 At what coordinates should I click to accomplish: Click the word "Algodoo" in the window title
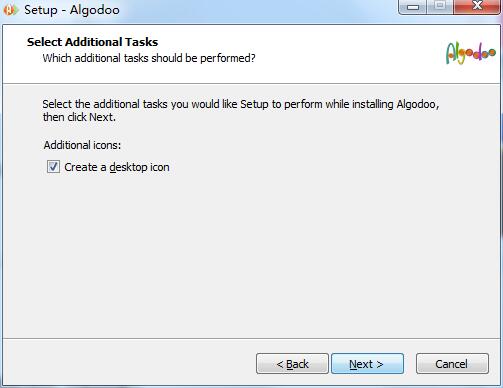95,10
